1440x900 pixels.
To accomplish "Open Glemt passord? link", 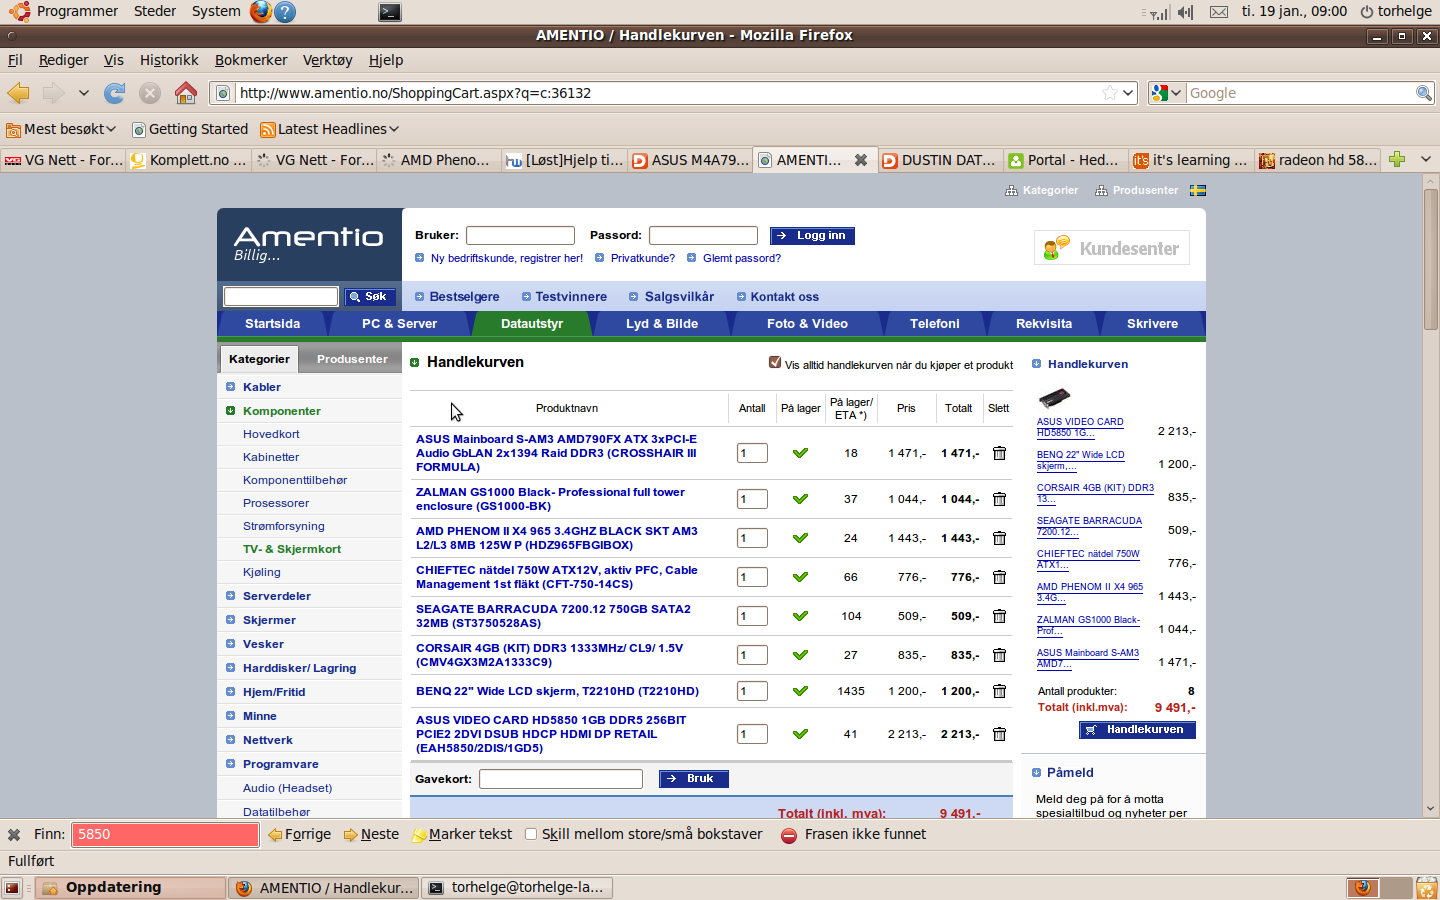I will tap(742, 258).
